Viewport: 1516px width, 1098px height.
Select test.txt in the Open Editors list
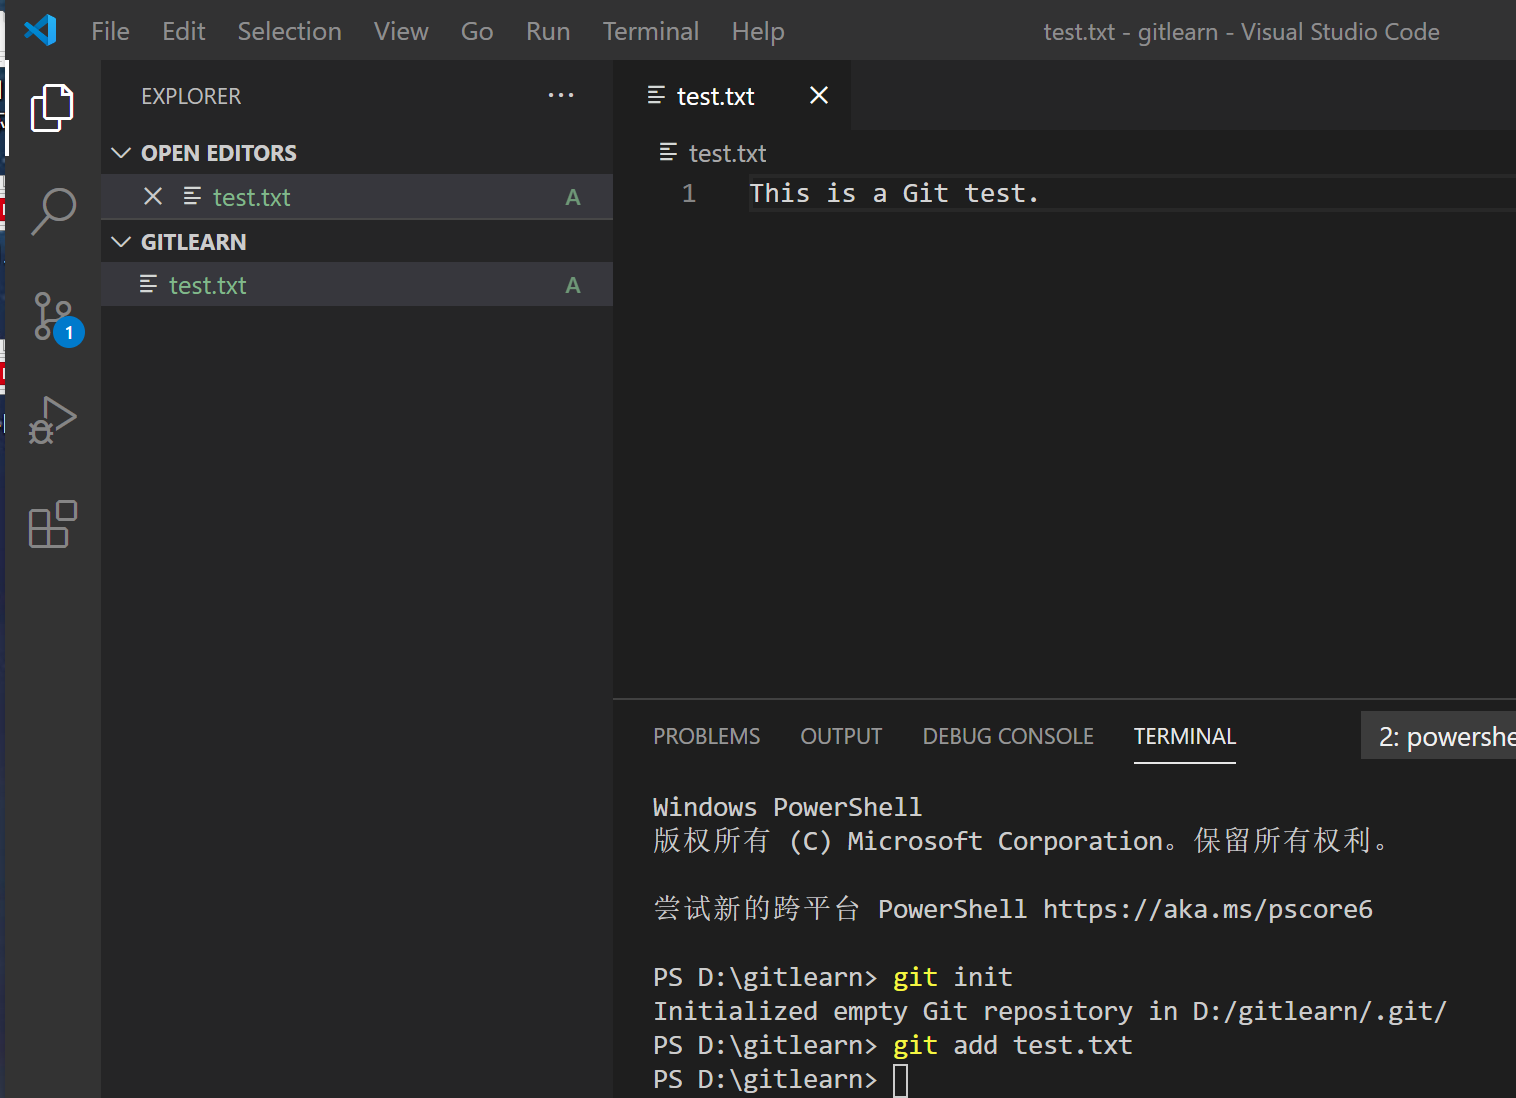point(357,197)
